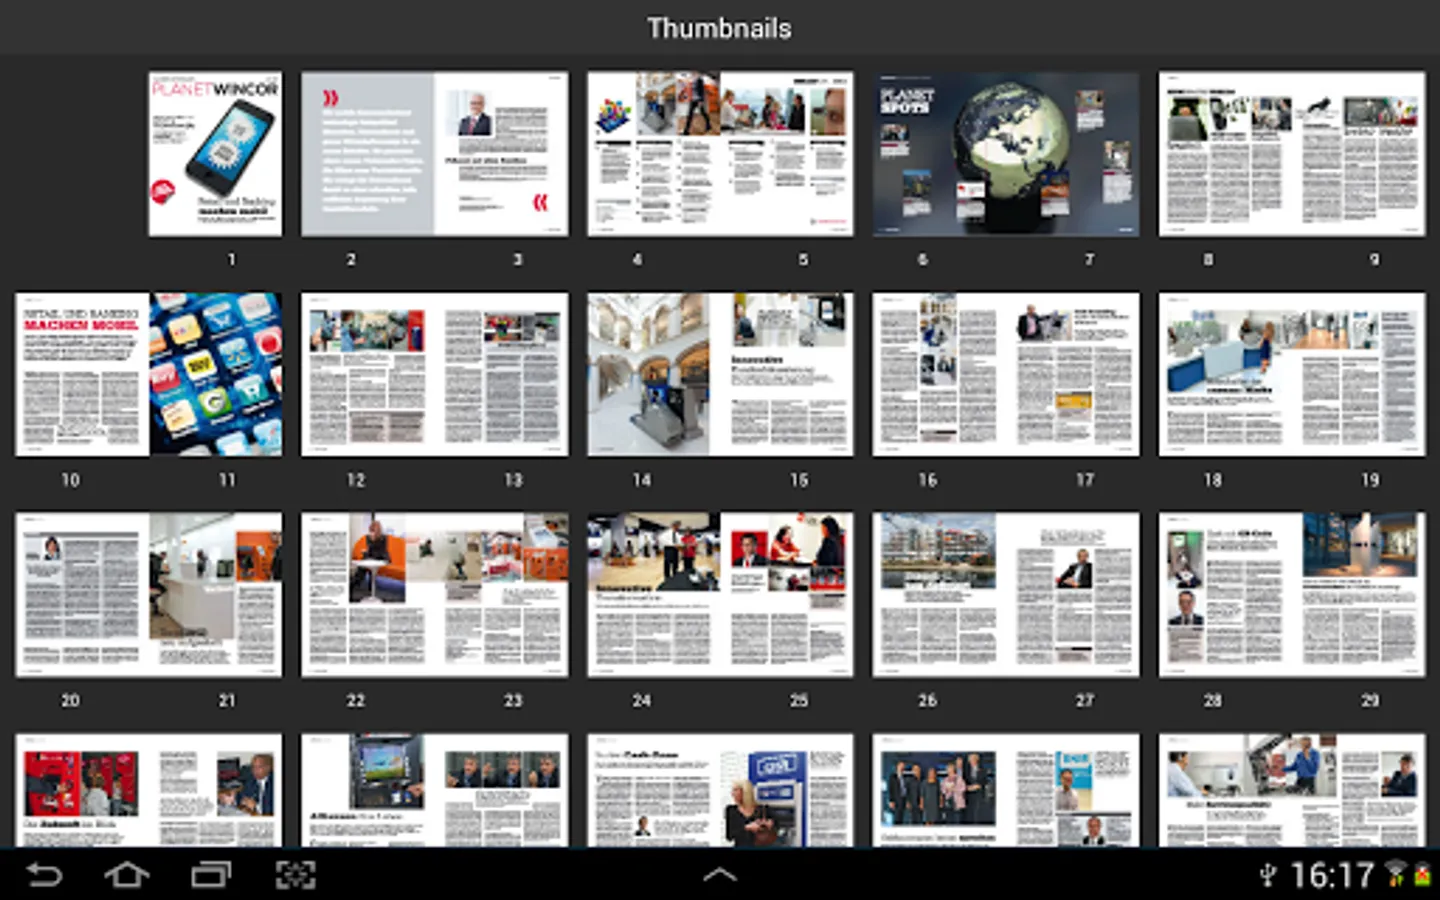The height and width of the screenshot is (900, 1440).
Task: Open the cut-off spread below pages 26–27
Action: click(x=1005, y=790)
